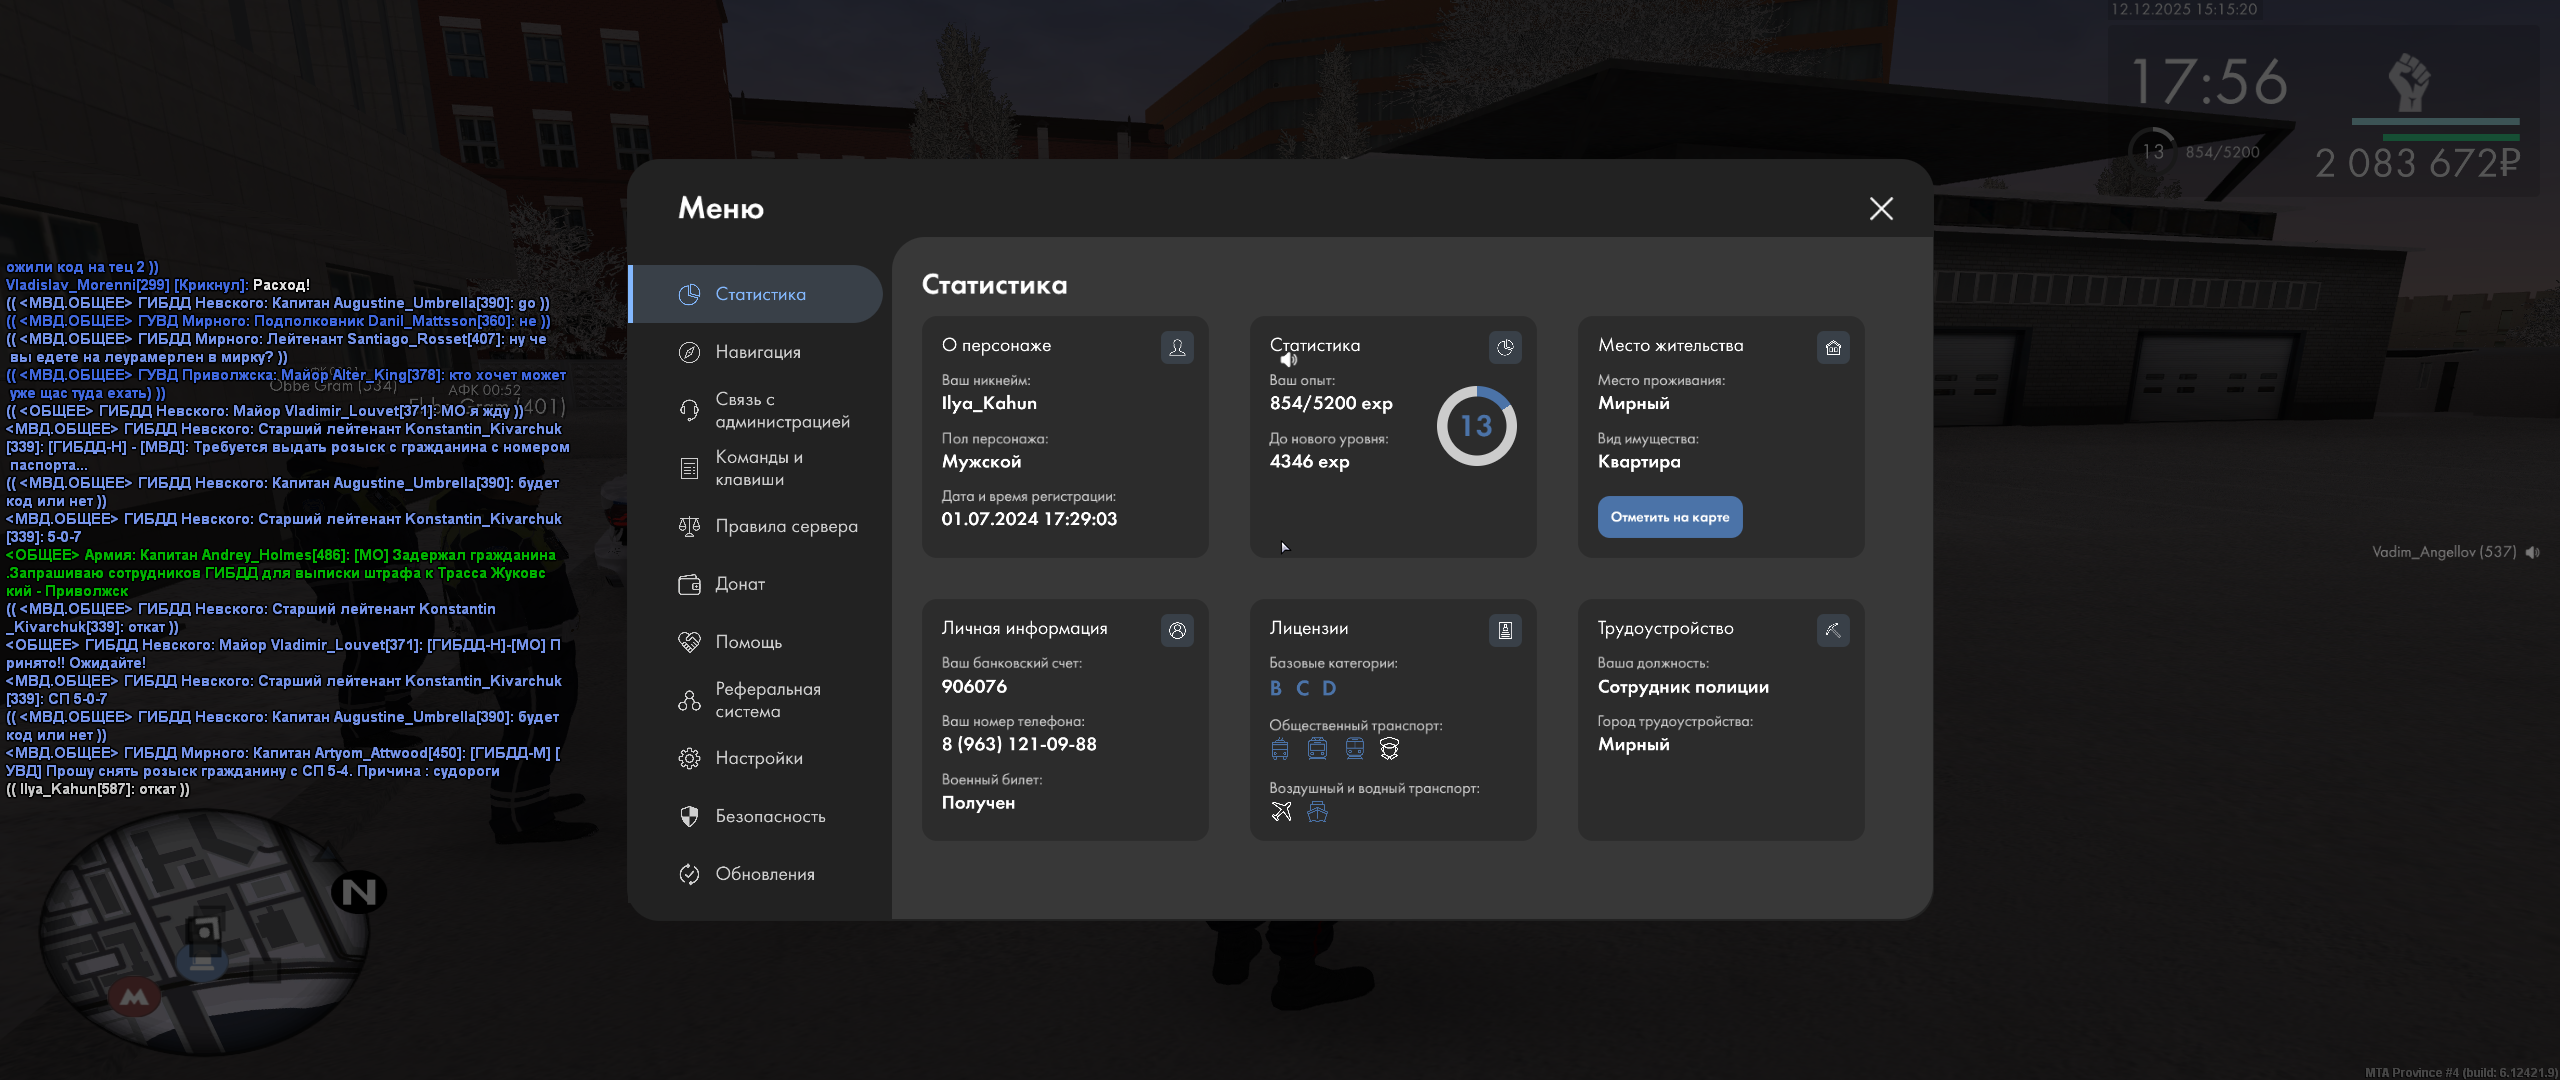Click the level 13 circular progress ring
The width and height of the screenshot is (2560, 1080).
pos(1476,426)
